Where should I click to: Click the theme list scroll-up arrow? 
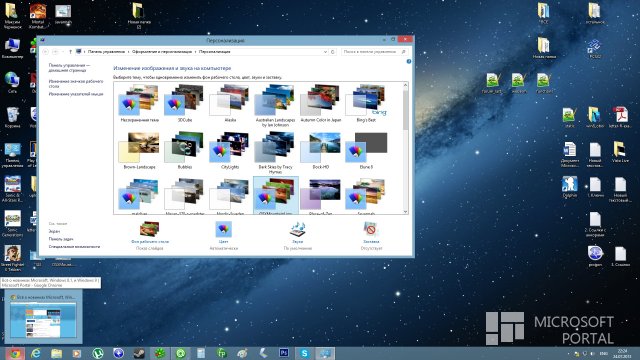(405, 85)
